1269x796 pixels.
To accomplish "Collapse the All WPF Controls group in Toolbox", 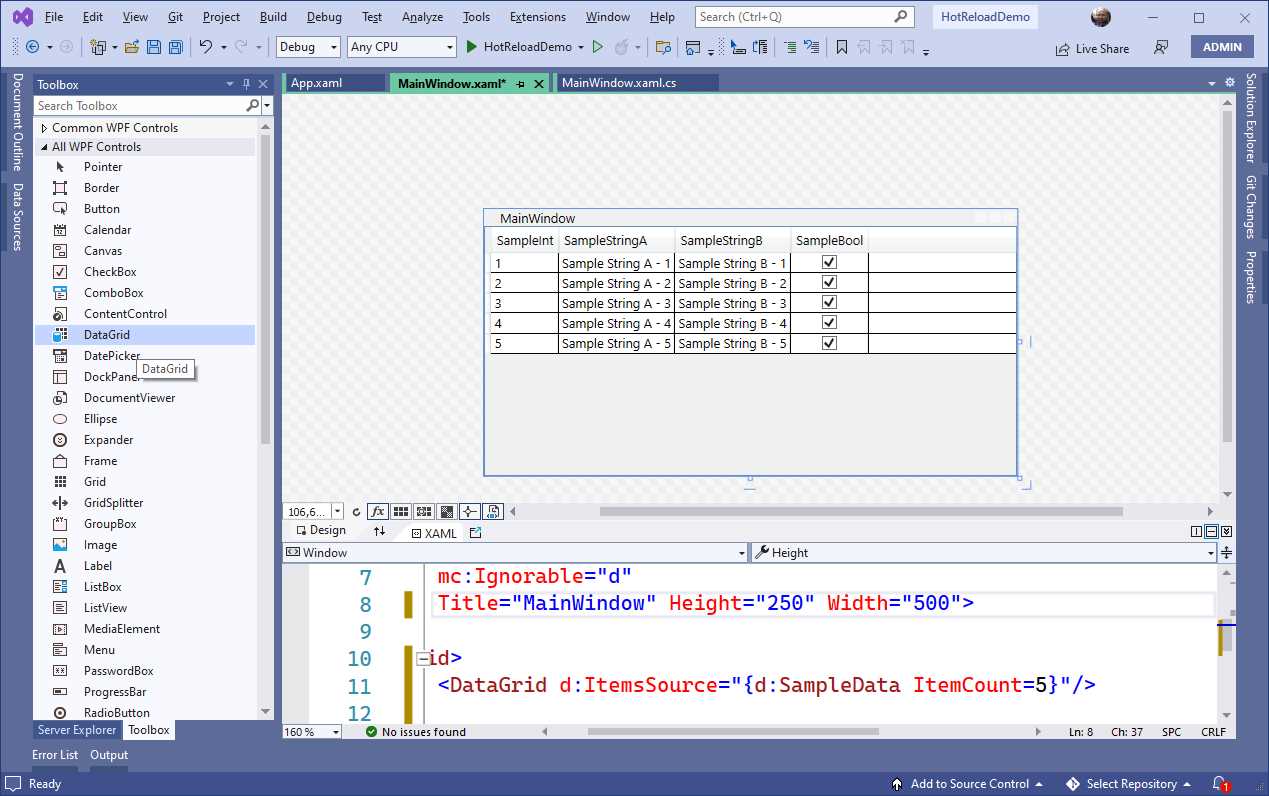I will pyautogui.click(x=43, y=146).
